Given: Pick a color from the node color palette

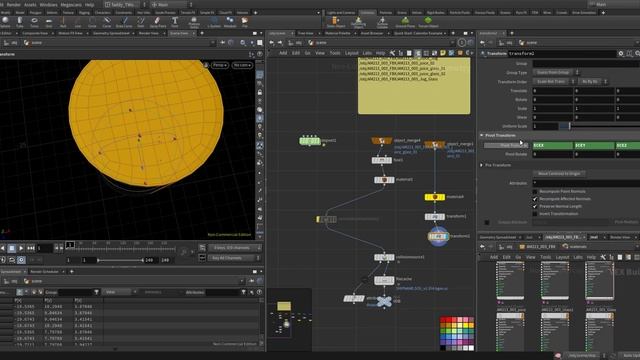Looking at the screenshot, I should point(458,333).
